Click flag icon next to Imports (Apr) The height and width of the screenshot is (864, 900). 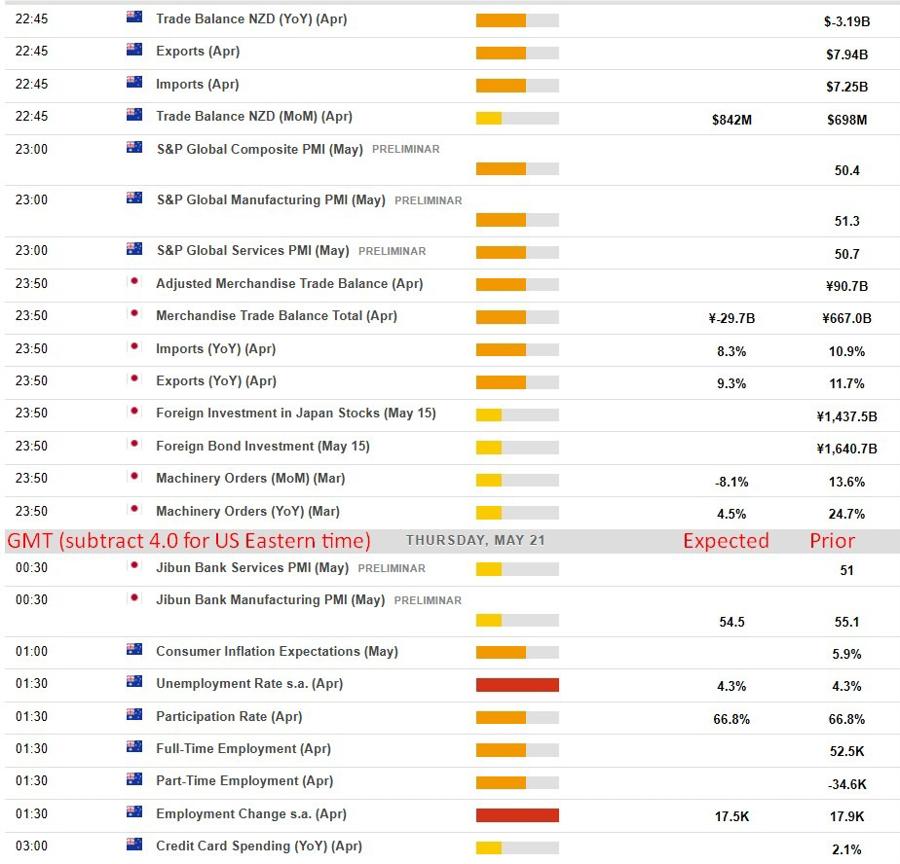tap(134, 82)
